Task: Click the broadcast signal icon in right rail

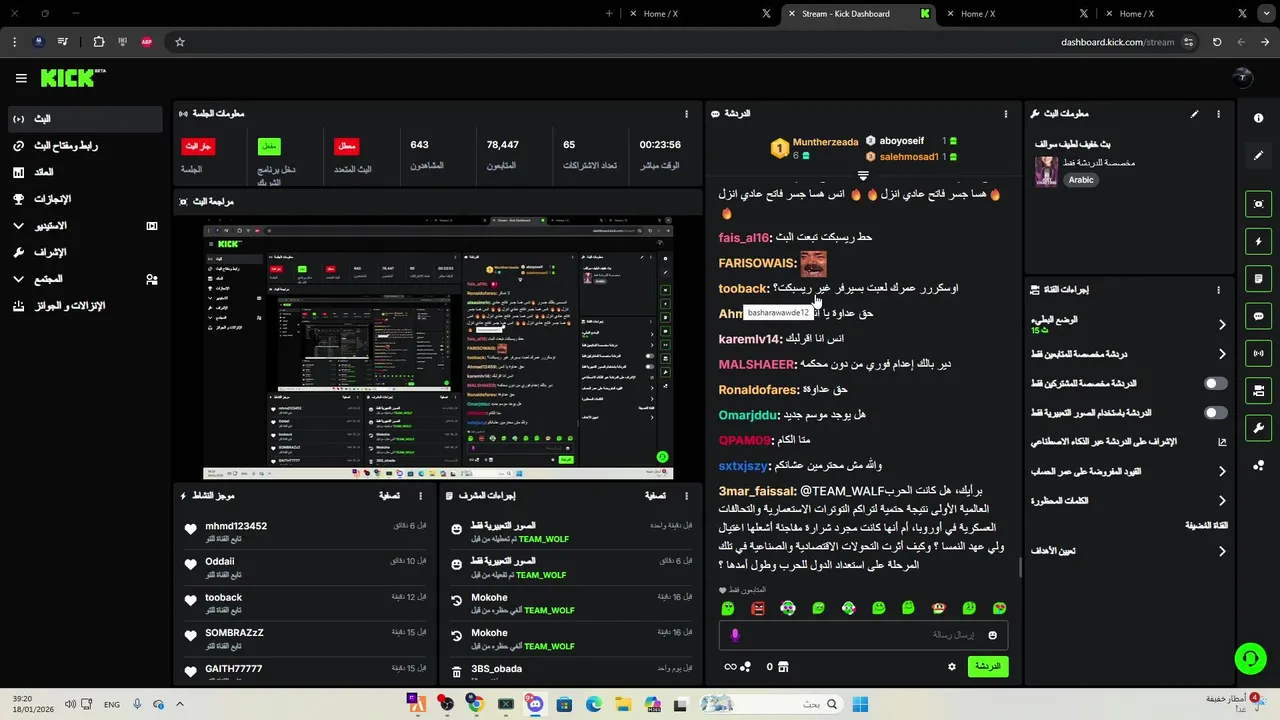Action: [1258, 353]
